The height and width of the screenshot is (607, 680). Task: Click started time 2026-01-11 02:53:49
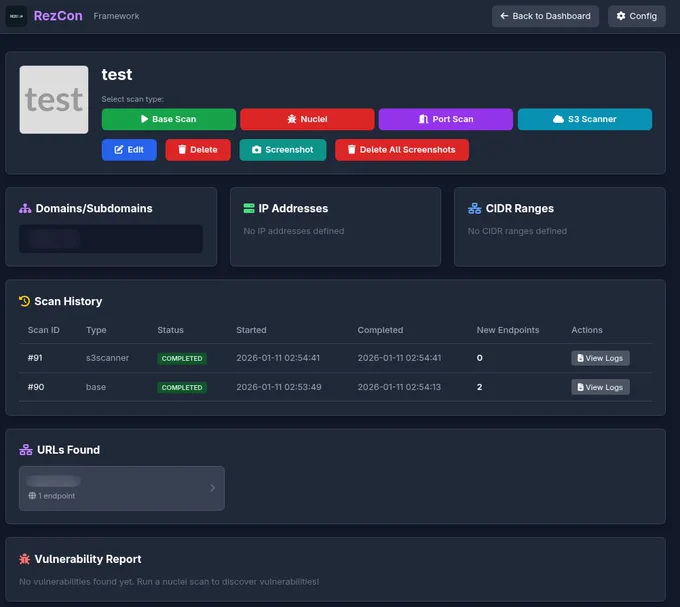tap(279, 387)
